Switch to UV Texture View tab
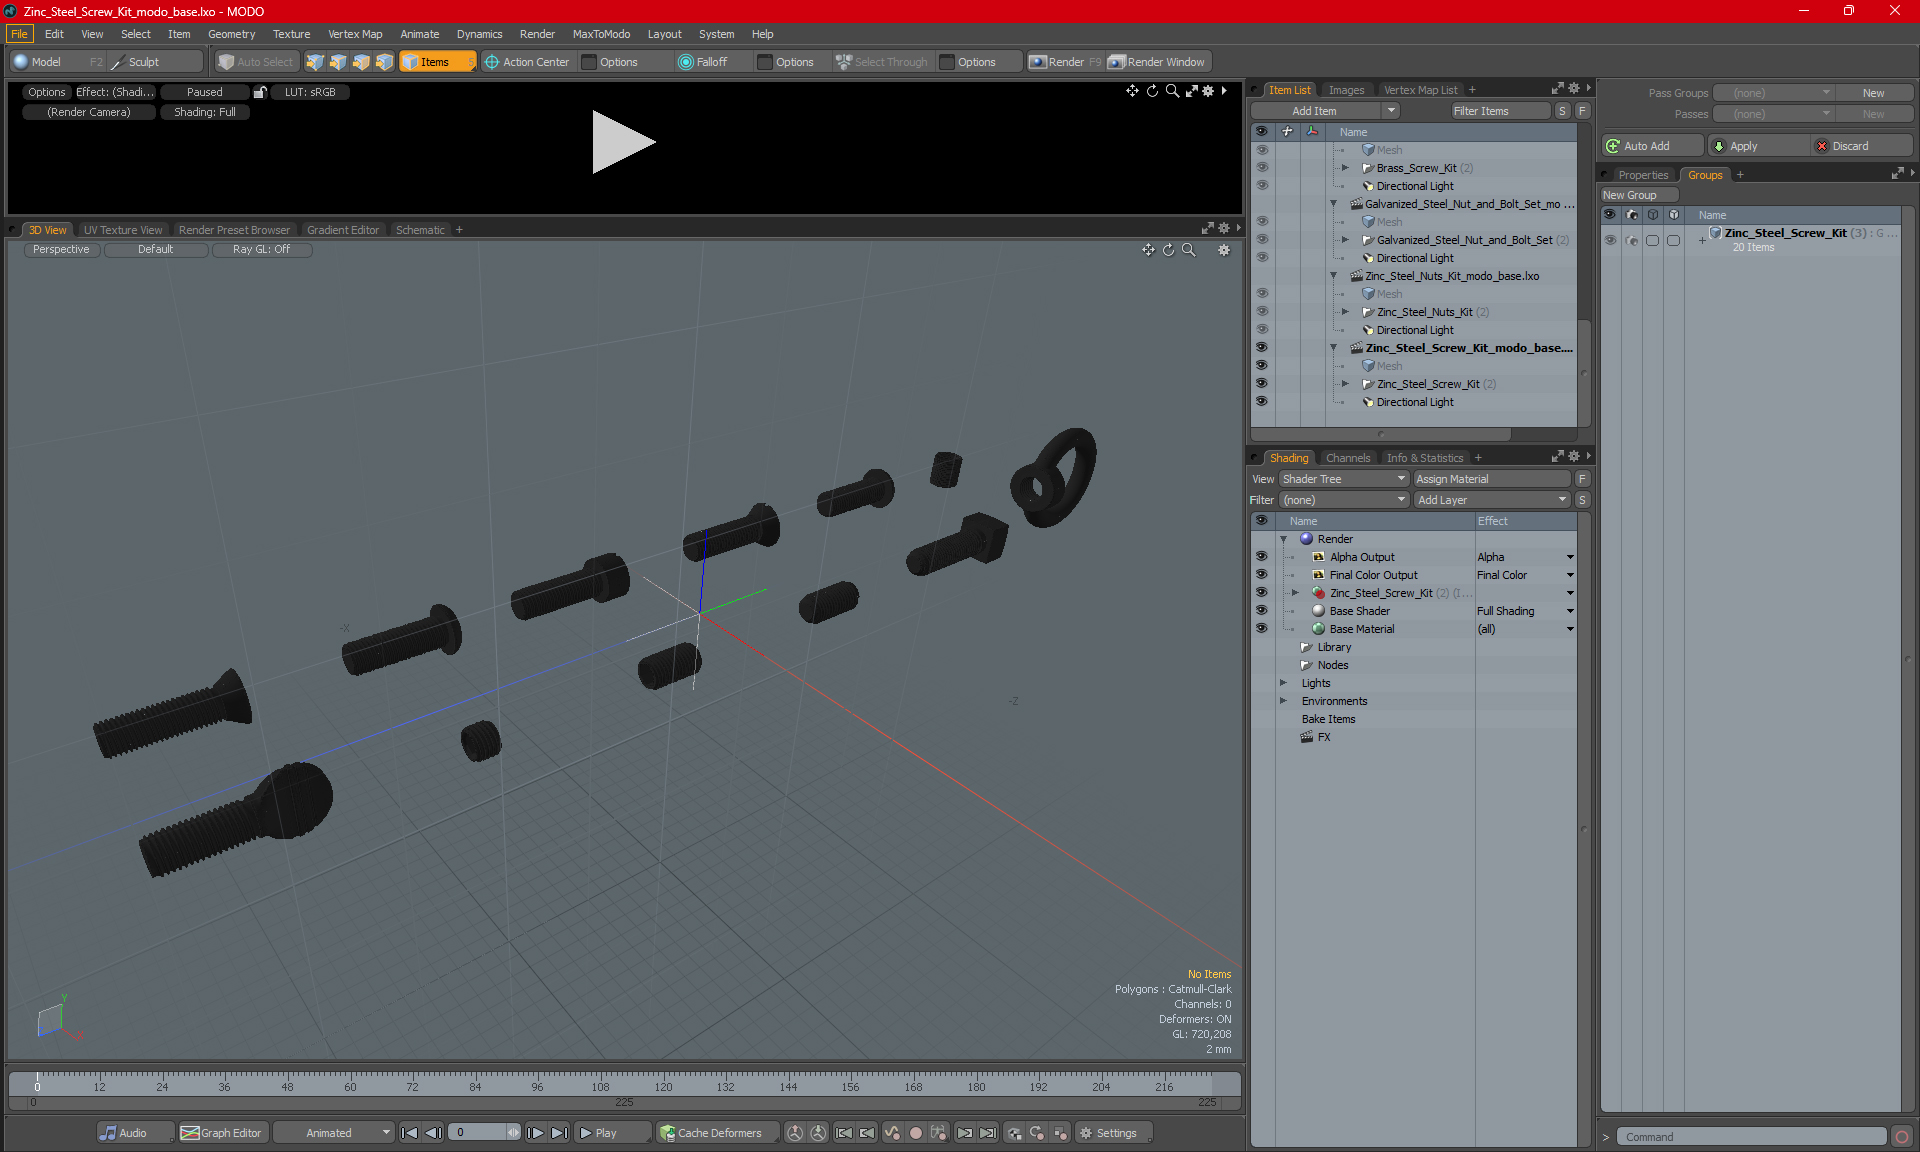 point(123,230)
